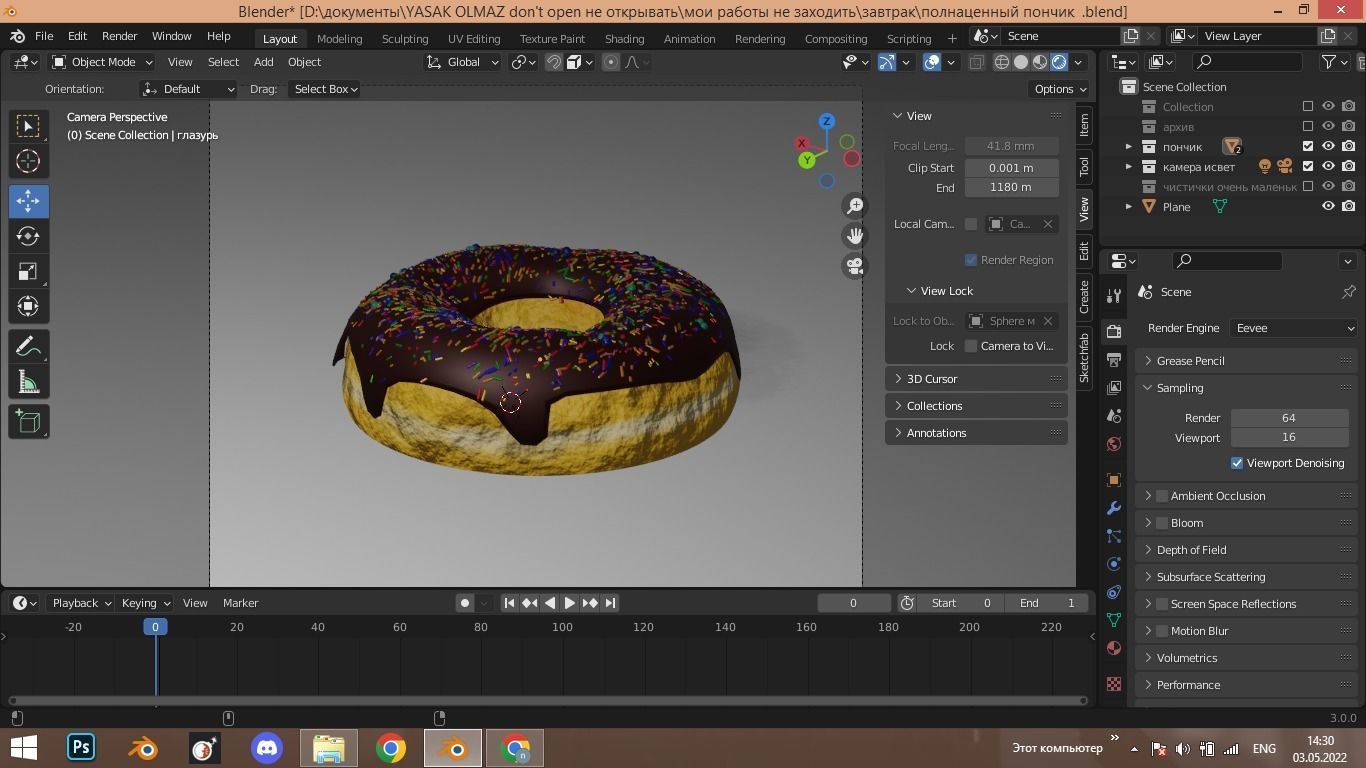Enable the Motion Blur checkbox
1366x768 pixels.
tap(1162, 631)
